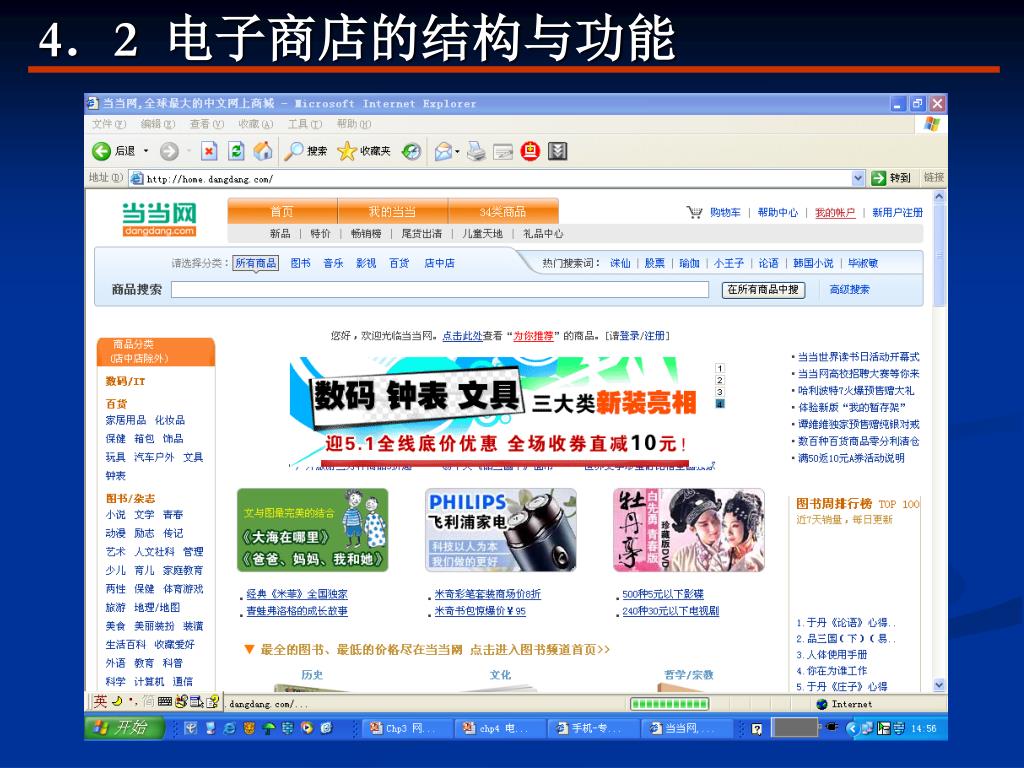This screenshot has height=768, width=1024.
Task: Click the 500种5元以下影碟 link
Action: pyautogui.click(x=663, y=594)
